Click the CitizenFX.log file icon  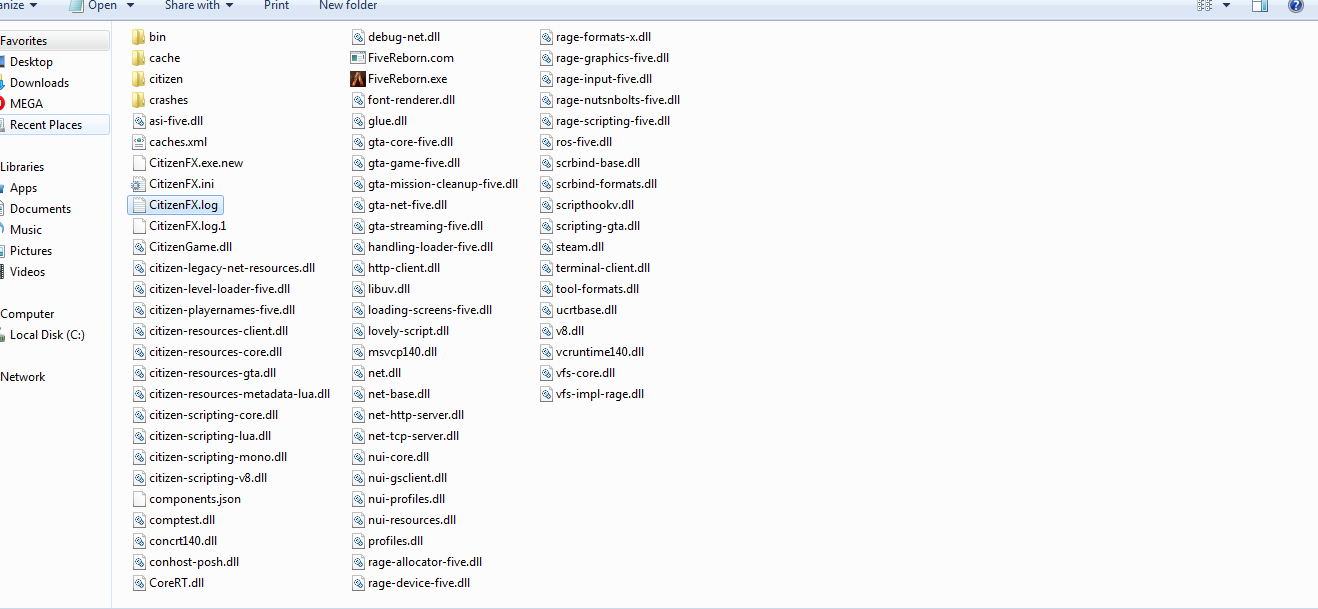(x=138, y=205)
